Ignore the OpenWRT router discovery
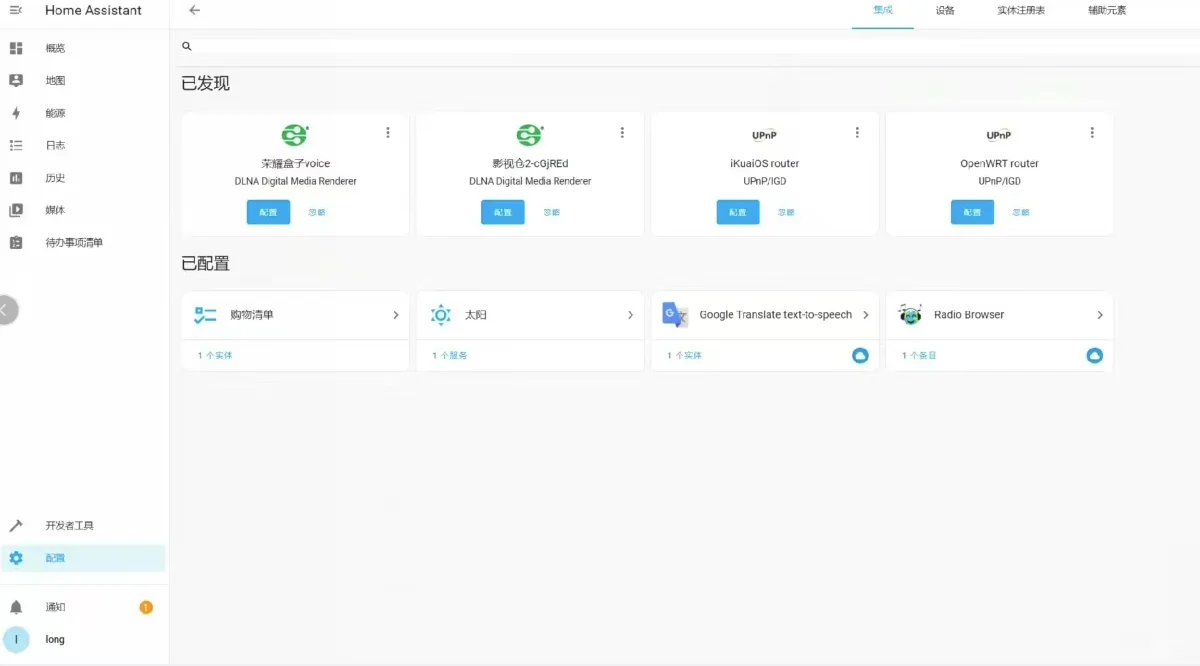The width and height of the screenshot is (1200, 666). 1021,212
